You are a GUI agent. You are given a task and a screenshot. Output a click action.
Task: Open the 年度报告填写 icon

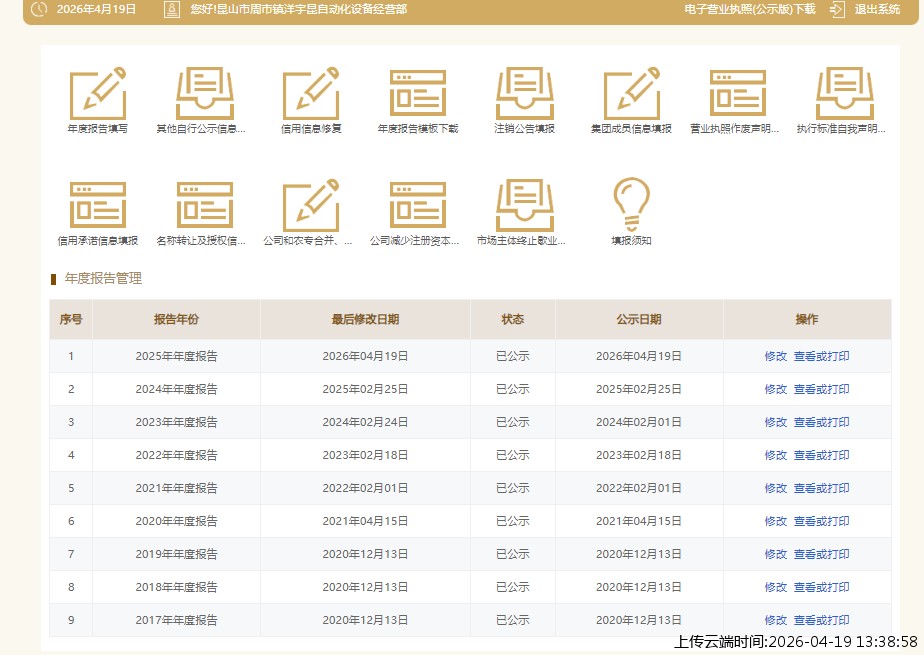pyautogui.click(x=97, y=94)
